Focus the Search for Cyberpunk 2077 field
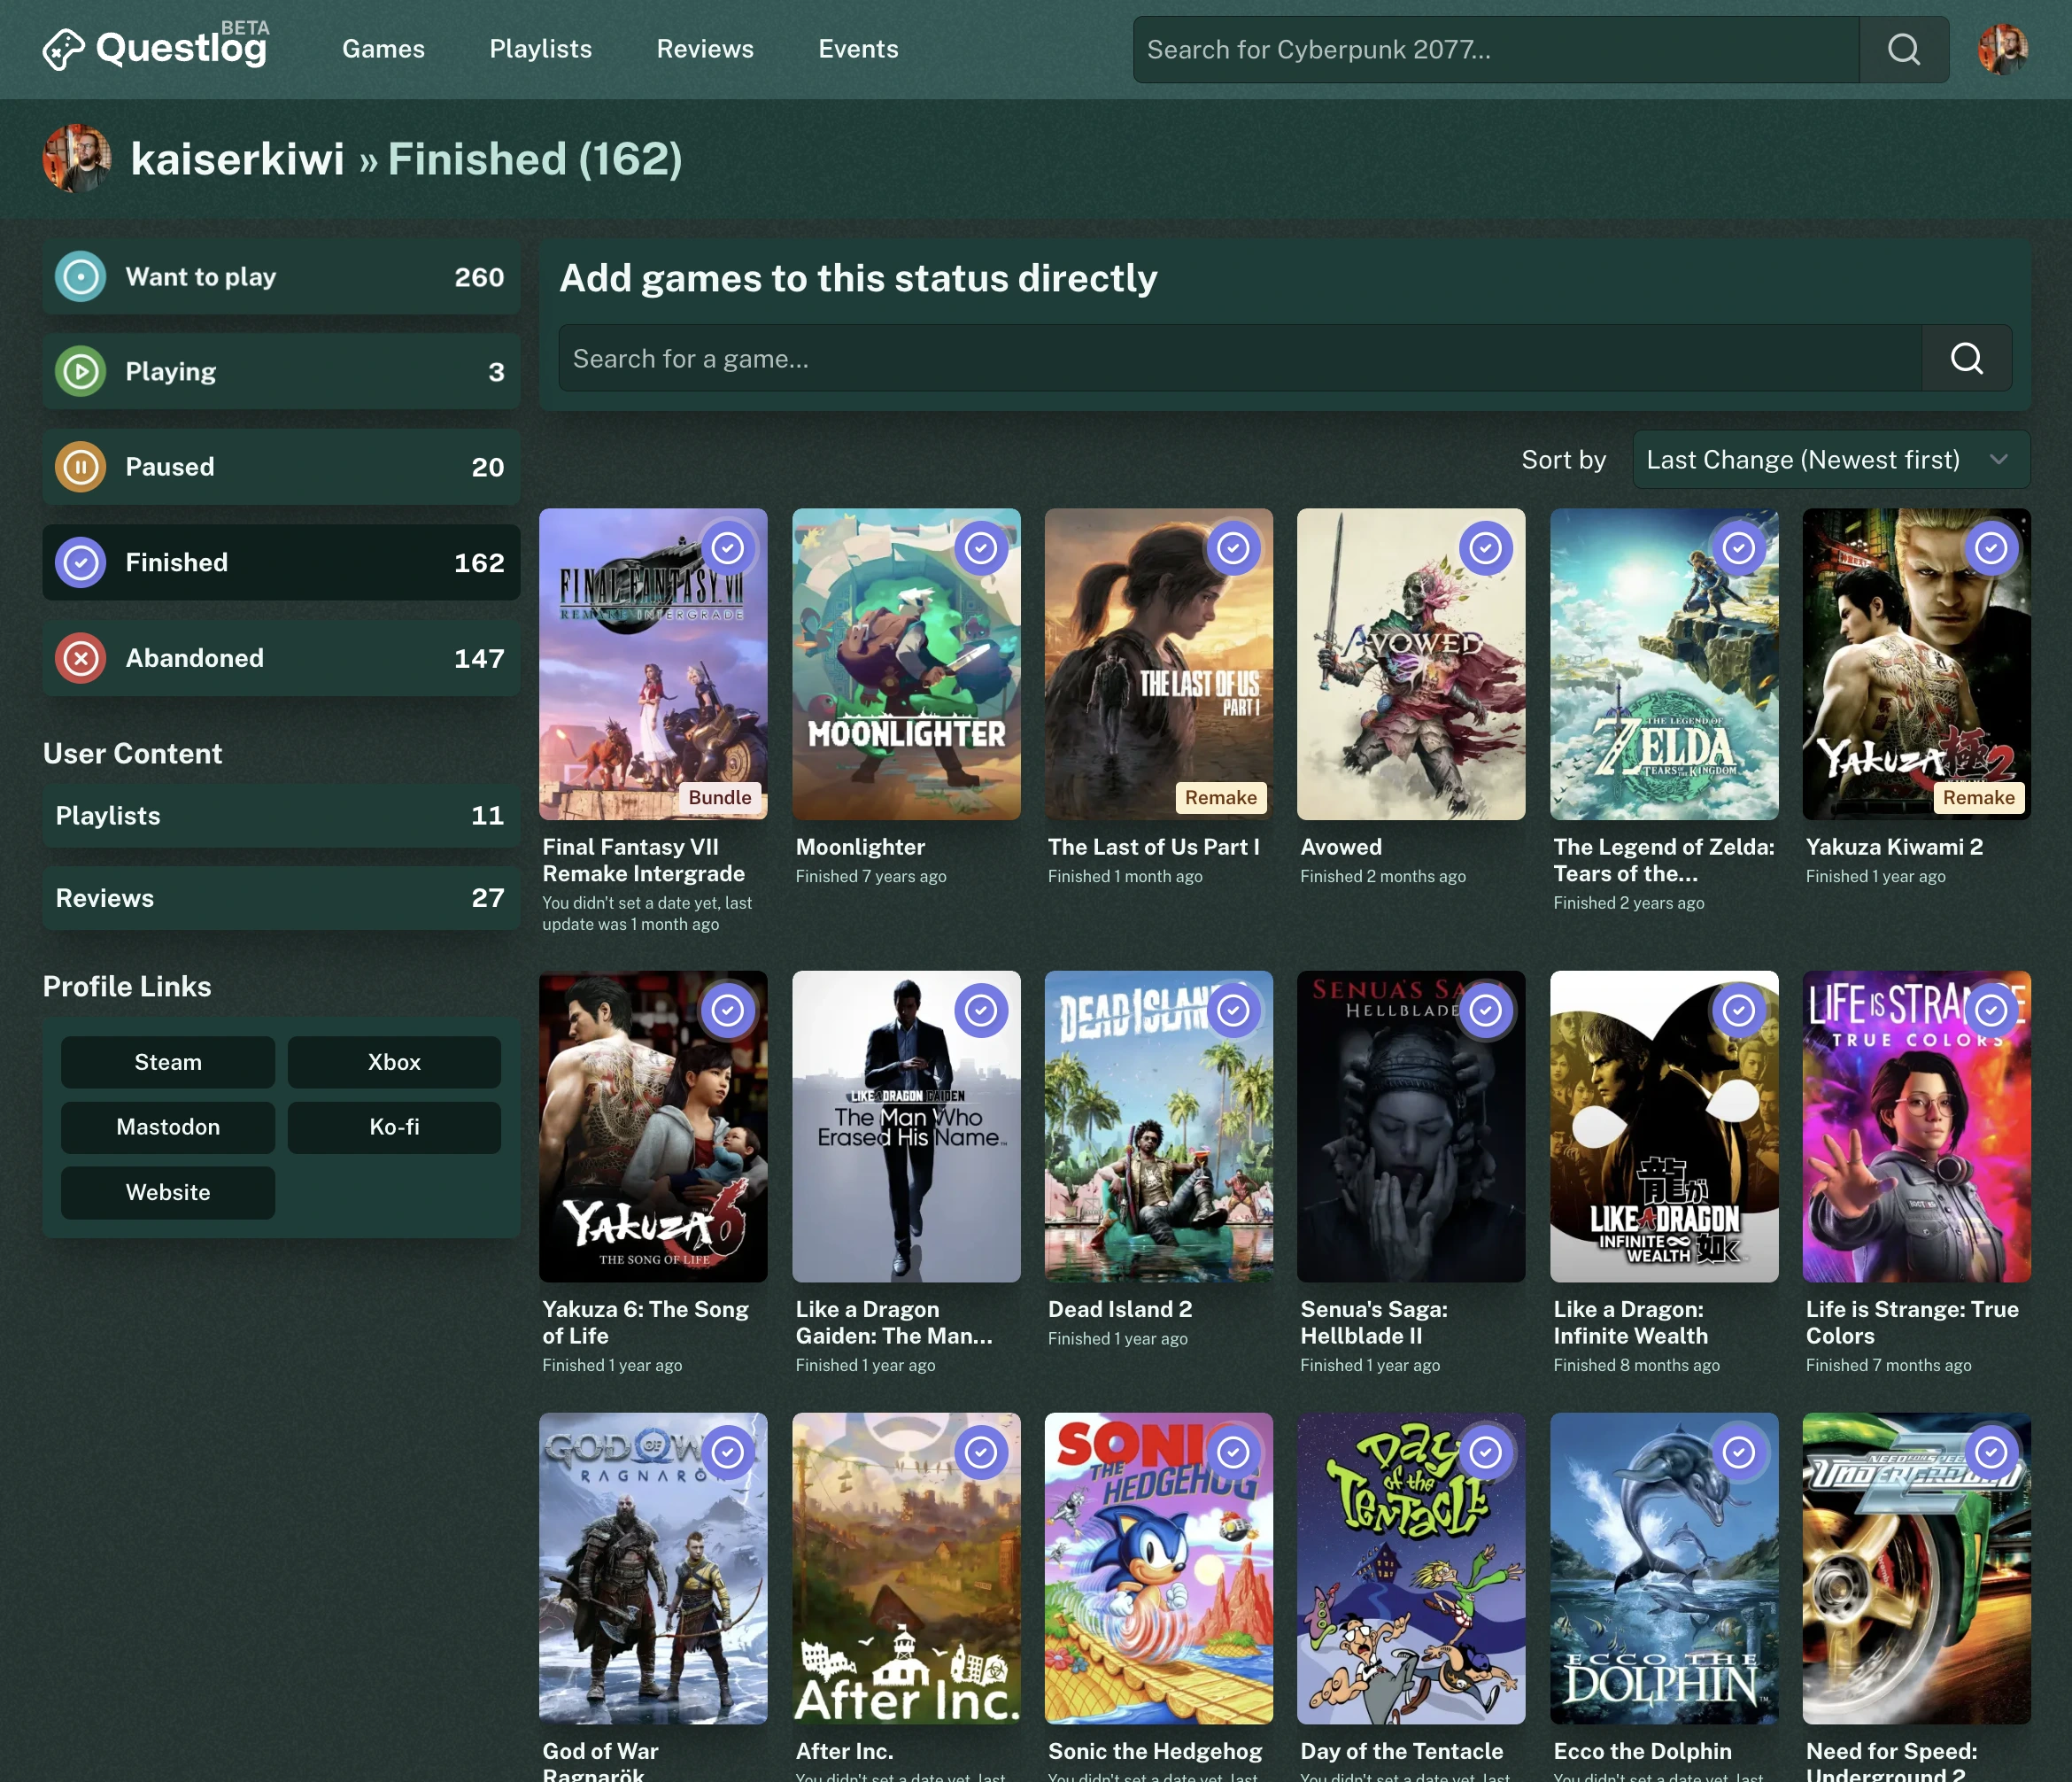Viewport: 2072px width, 1782px height. (x=1496, y=49)
